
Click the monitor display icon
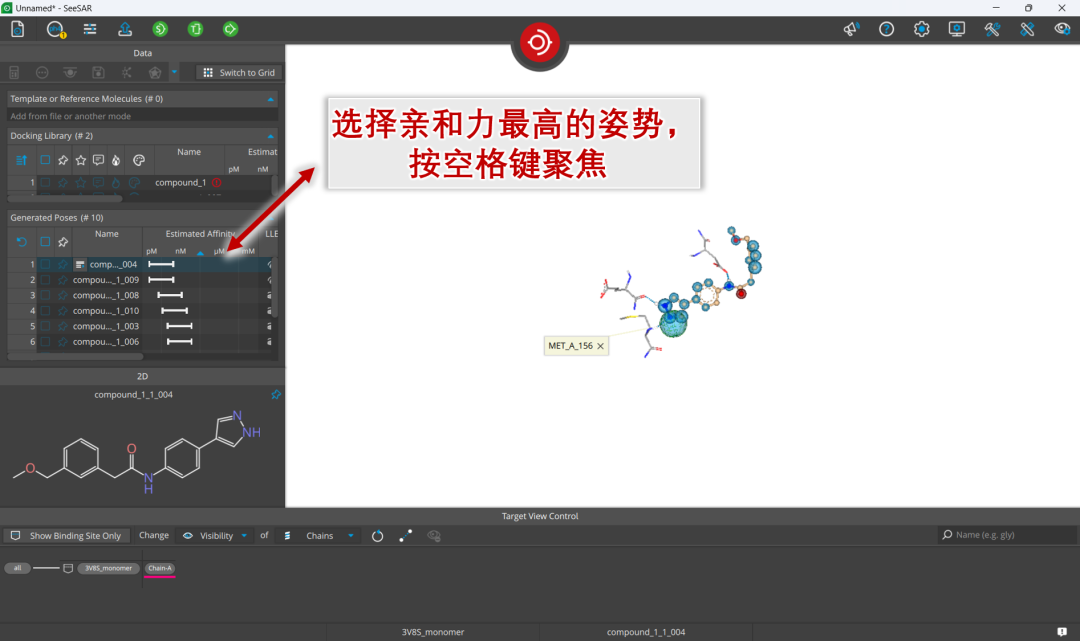point(957,29)
